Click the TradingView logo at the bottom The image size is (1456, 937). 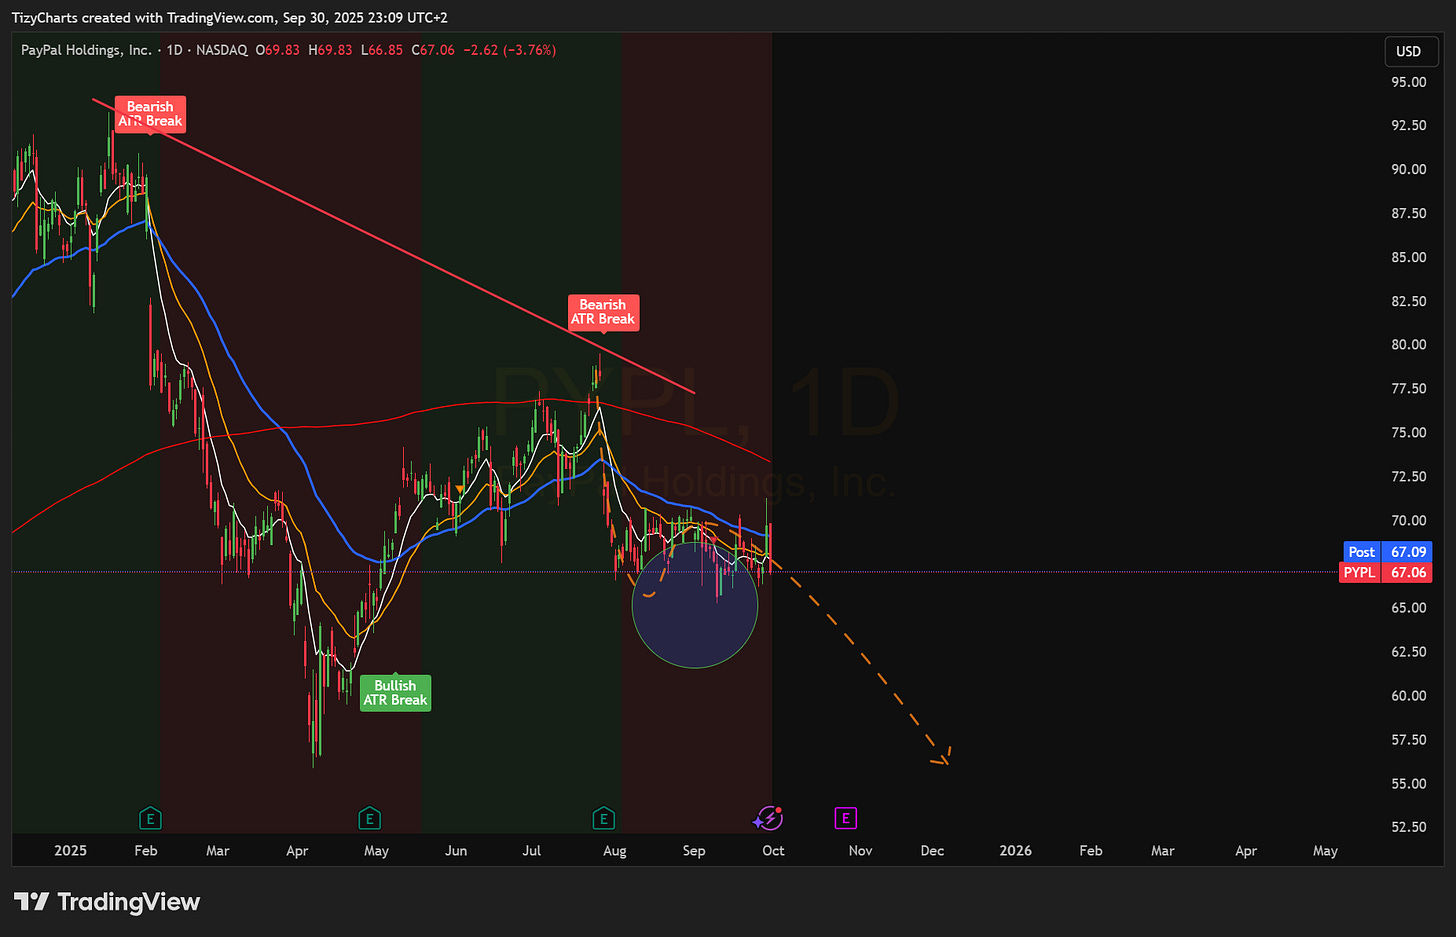tap(107, 902)
